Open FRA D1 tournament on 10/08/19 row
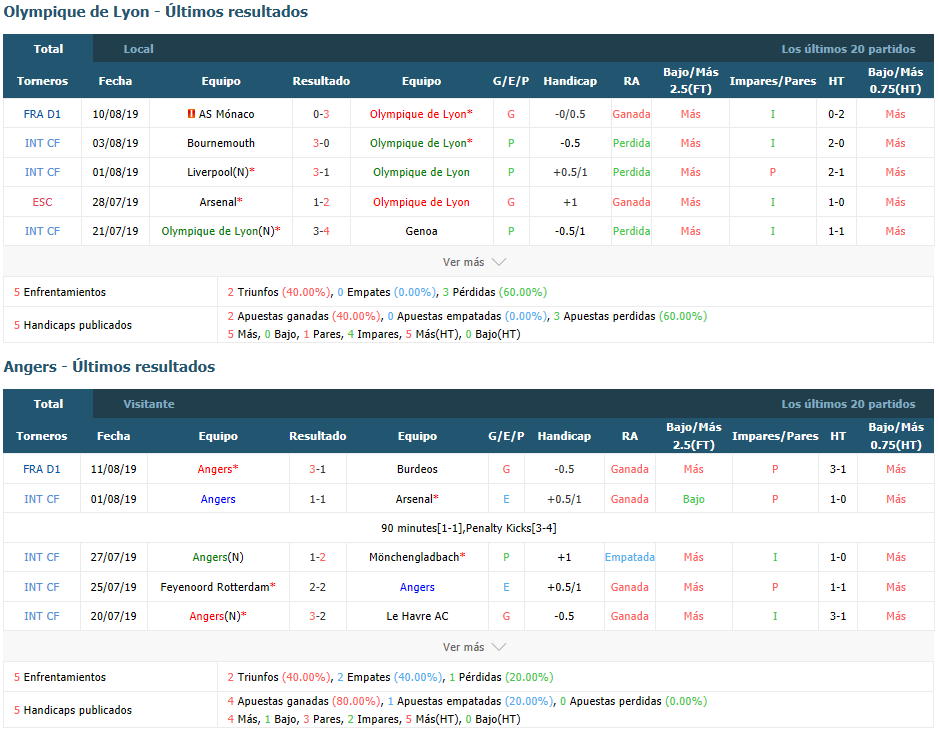 coord(42,114)
